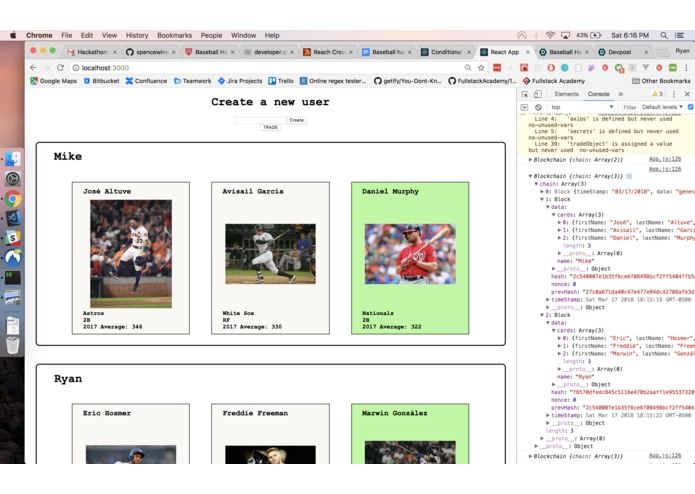695x494 pixels.
Task: Open DevTools three-dot customize menu
Action: [674, 94]
